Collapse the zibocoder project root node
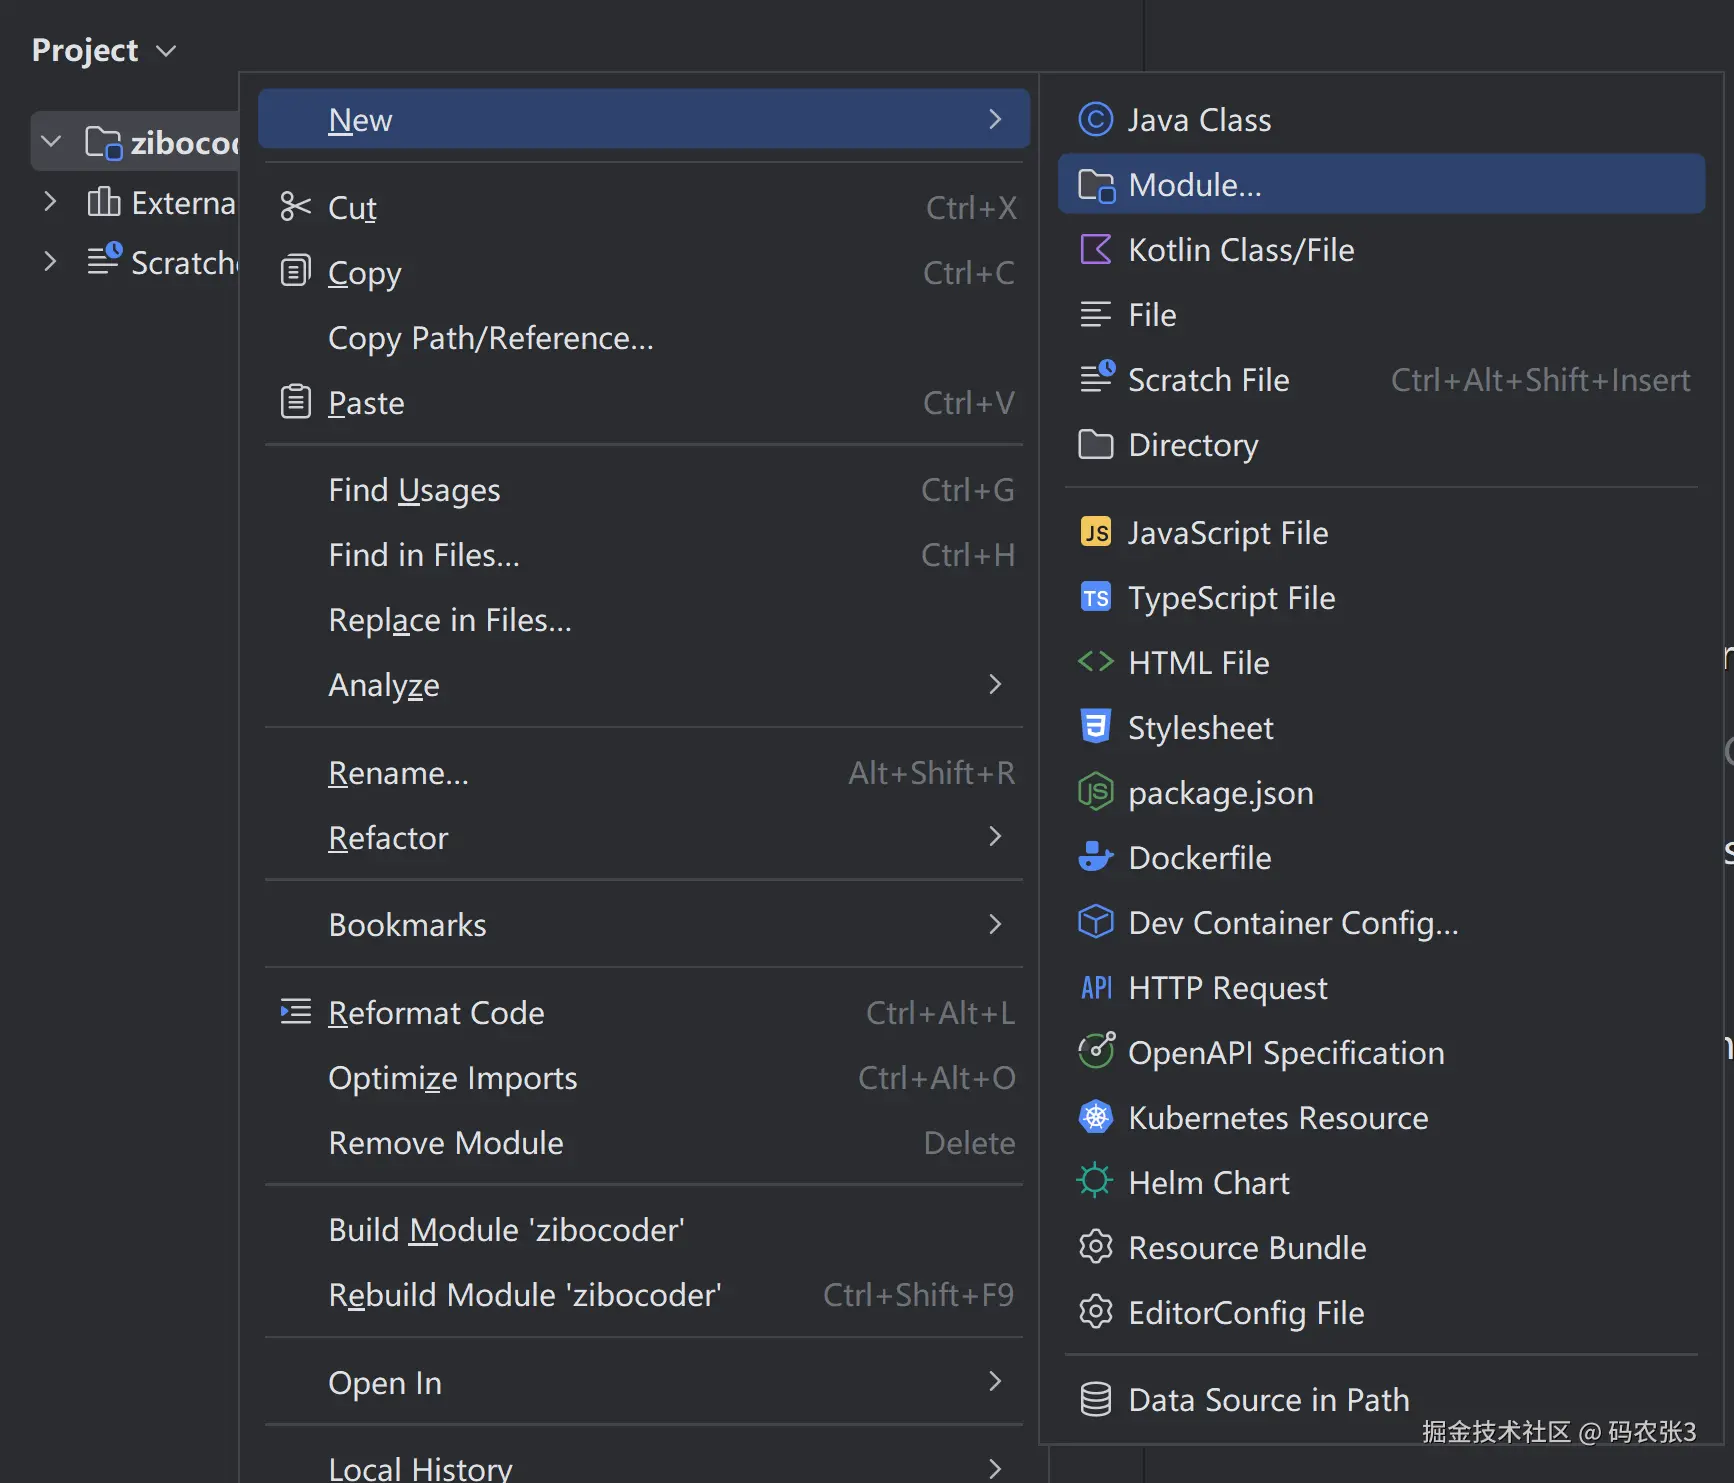 [51, 142]
